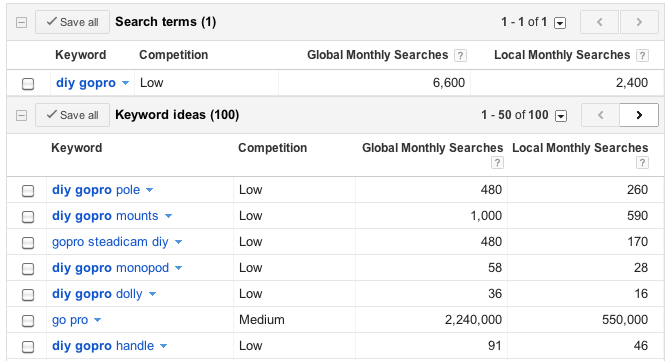672x361 pixels.
Task: Check the box for diy gopro pole
Action: click(x=28, y=191)
